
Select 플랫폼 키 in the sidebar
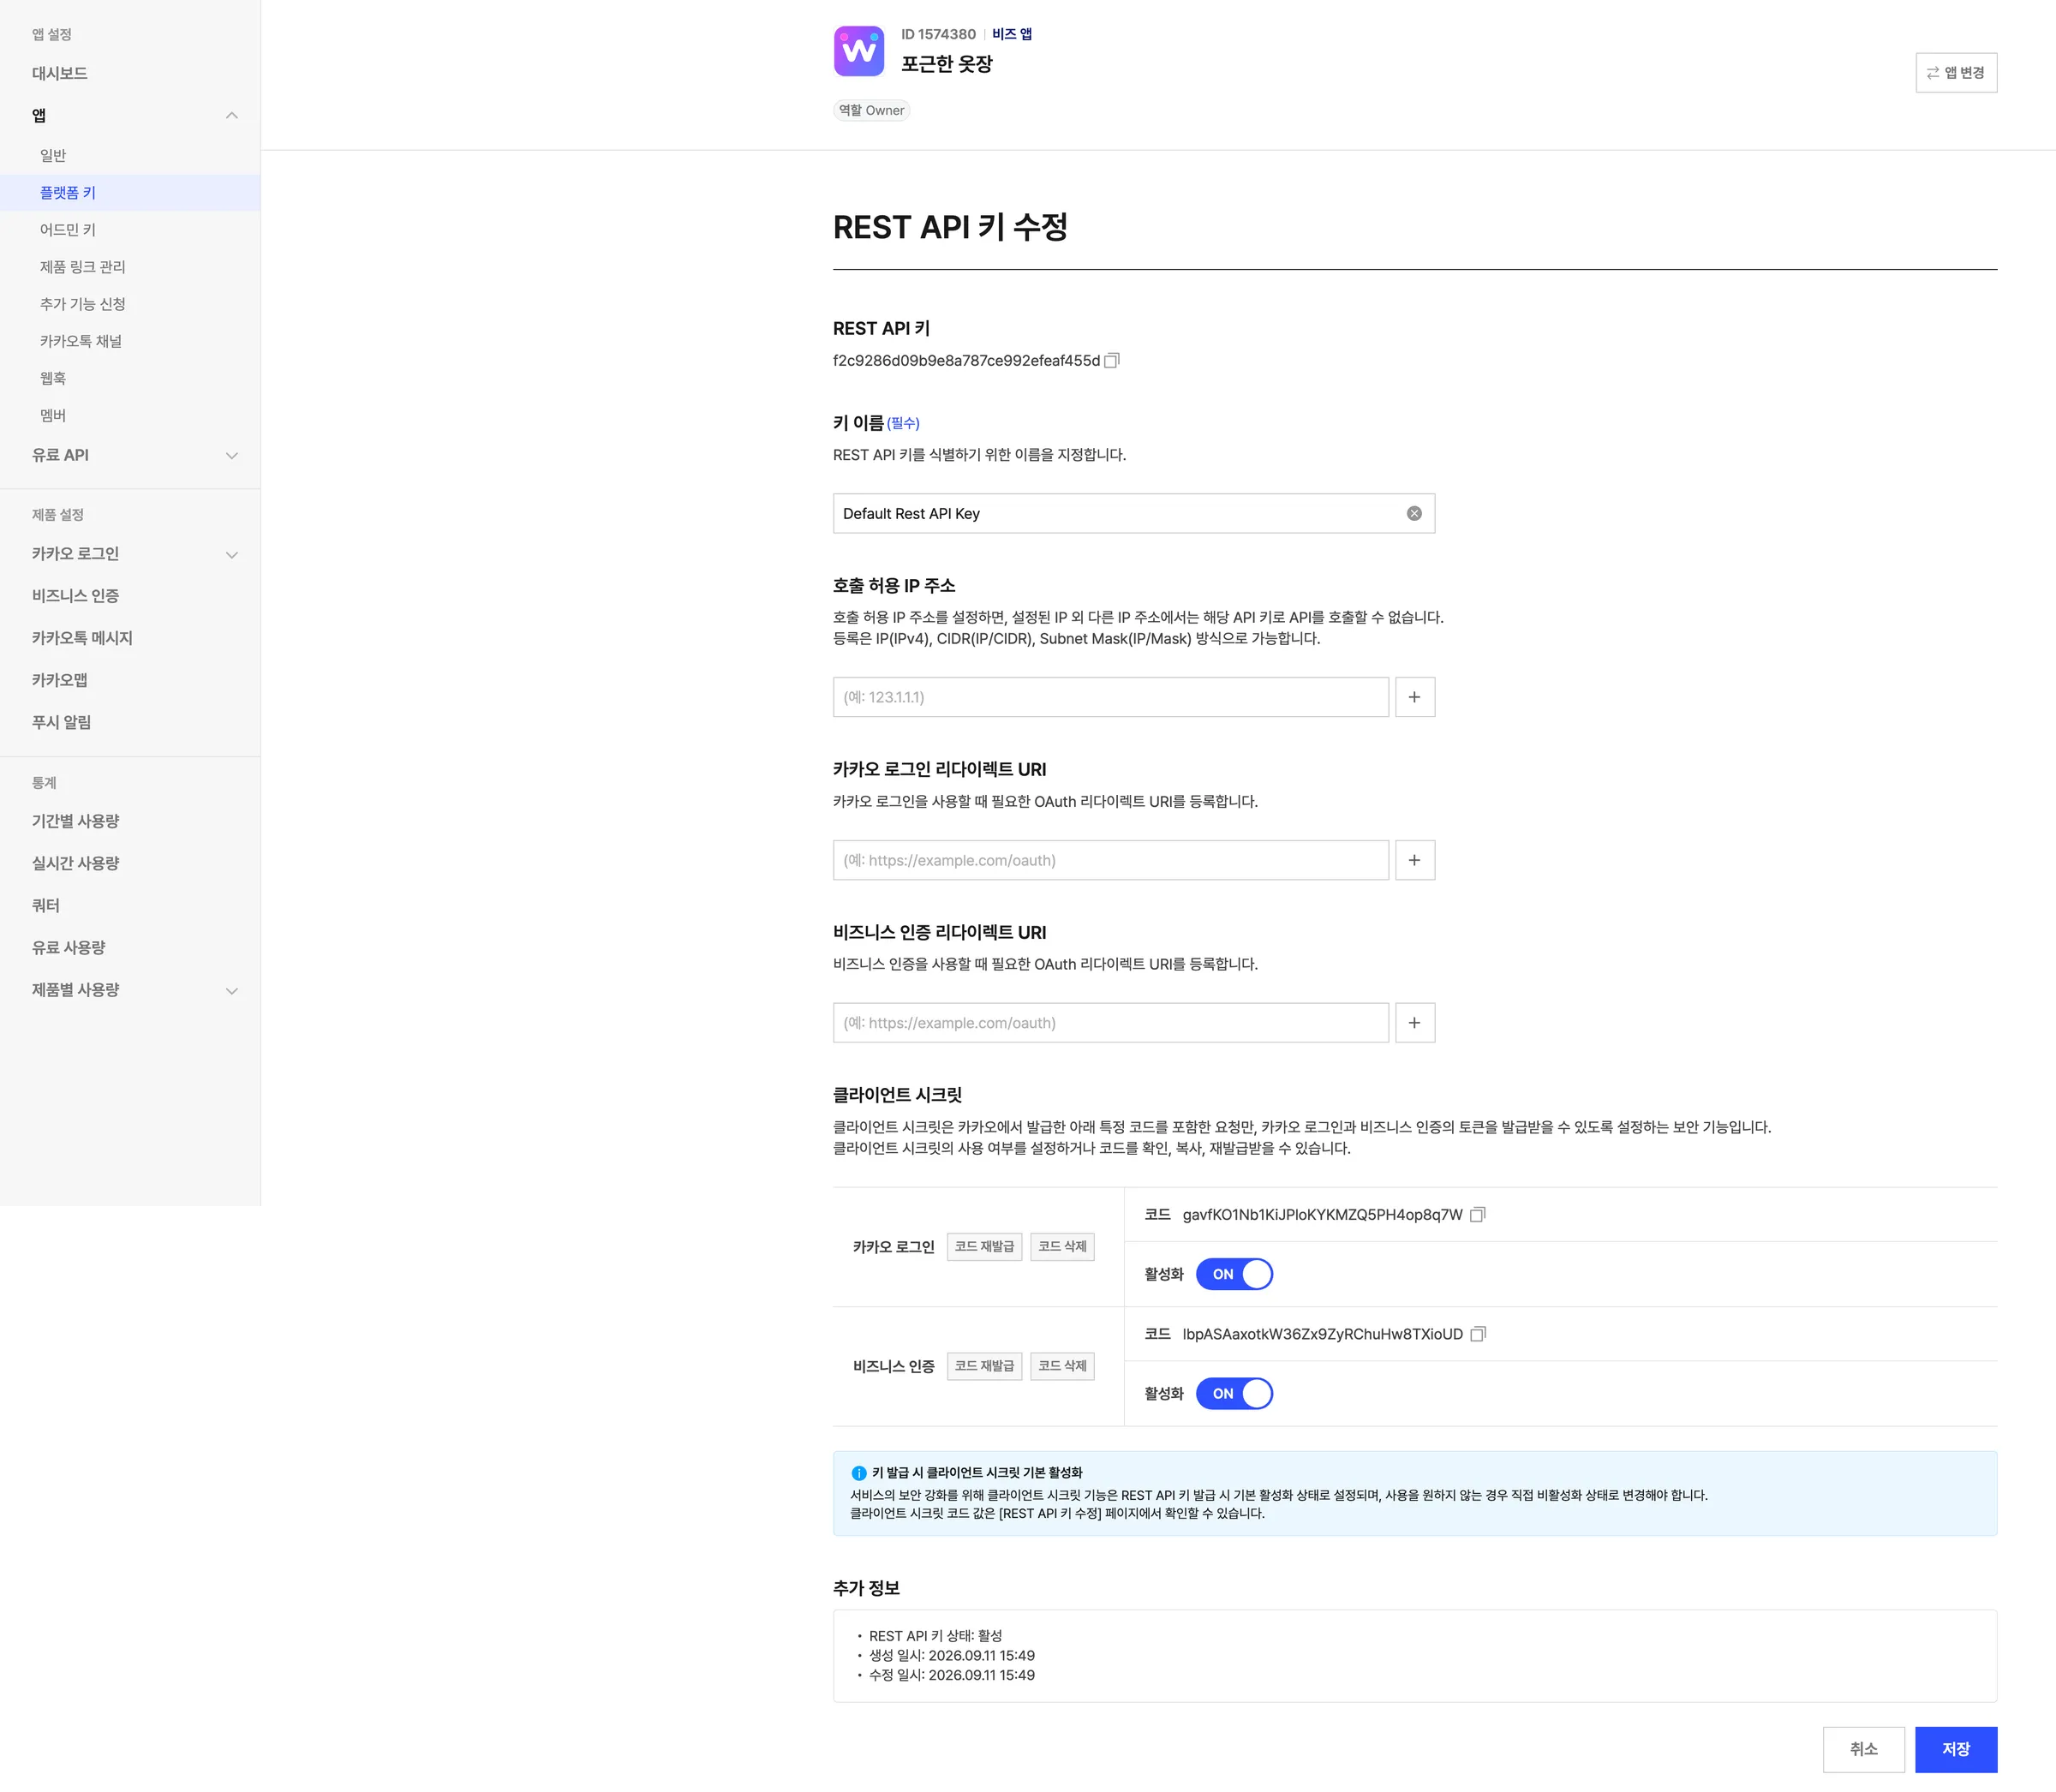[x=68, y=192]
